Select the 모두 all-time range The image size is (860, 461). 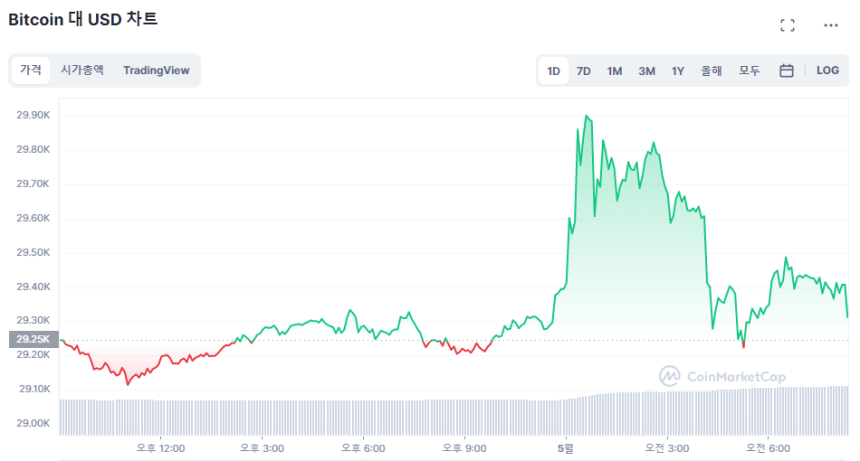749,71
